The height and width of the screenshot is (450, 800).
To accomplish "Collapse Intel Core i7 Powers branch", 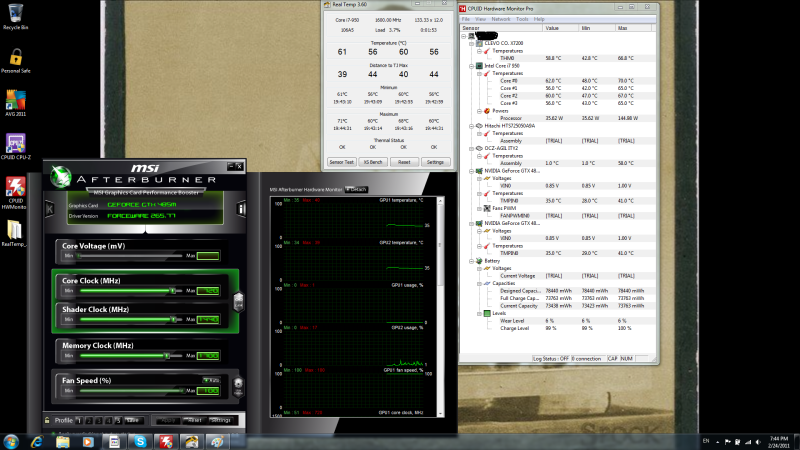I will [x=479, y=111].
